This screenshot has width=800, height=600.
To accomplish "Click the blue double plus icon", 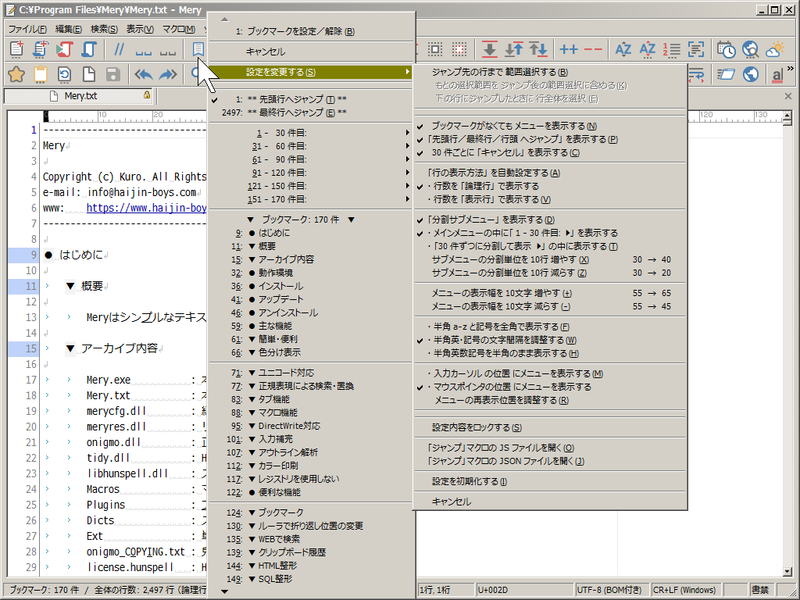I will click(x=568, y=49).
